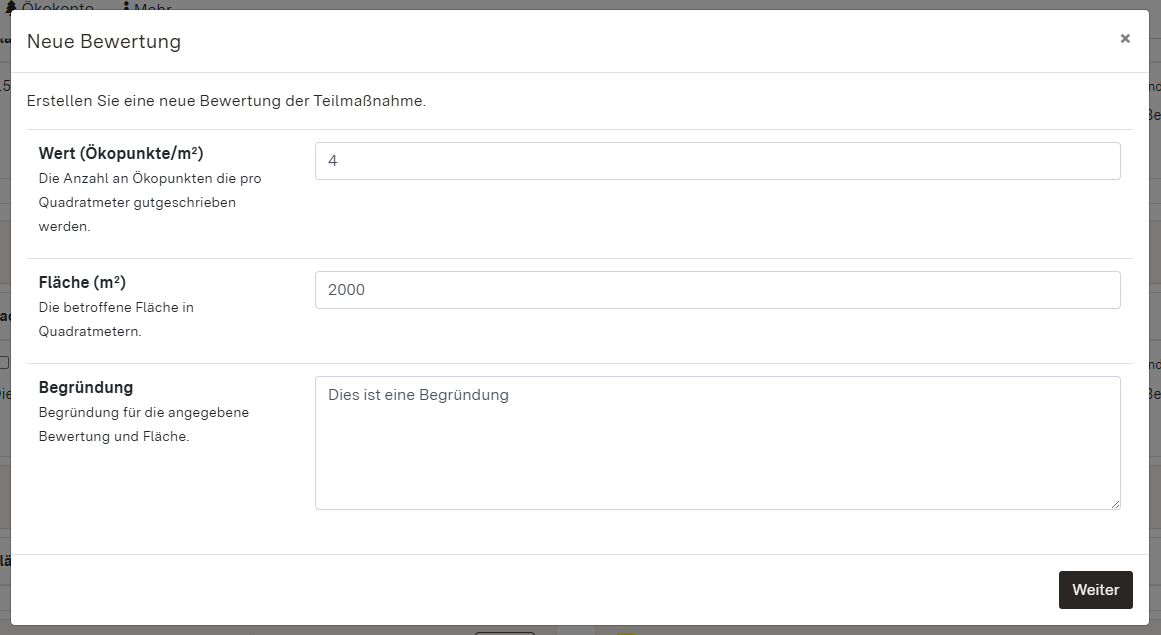This screenshot has width=1161, height=635.
Task: Click the "Fläche (m²)" label
Action: point(82,282)
